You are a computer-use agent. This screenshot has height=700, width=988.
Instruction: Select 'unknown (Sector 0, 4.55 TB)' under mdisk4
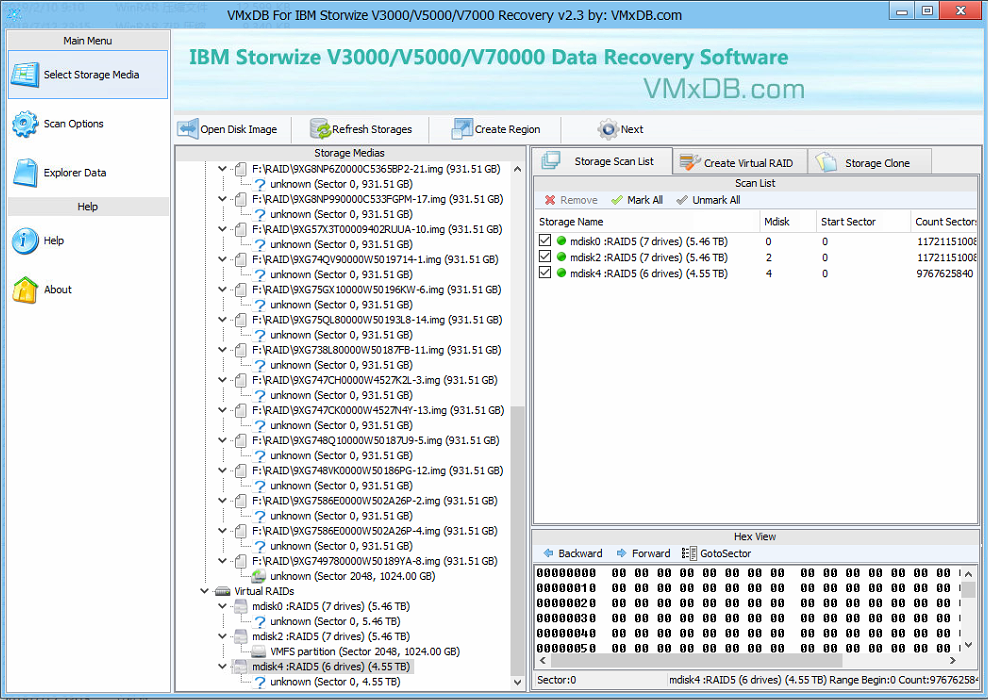pos(335,682)
